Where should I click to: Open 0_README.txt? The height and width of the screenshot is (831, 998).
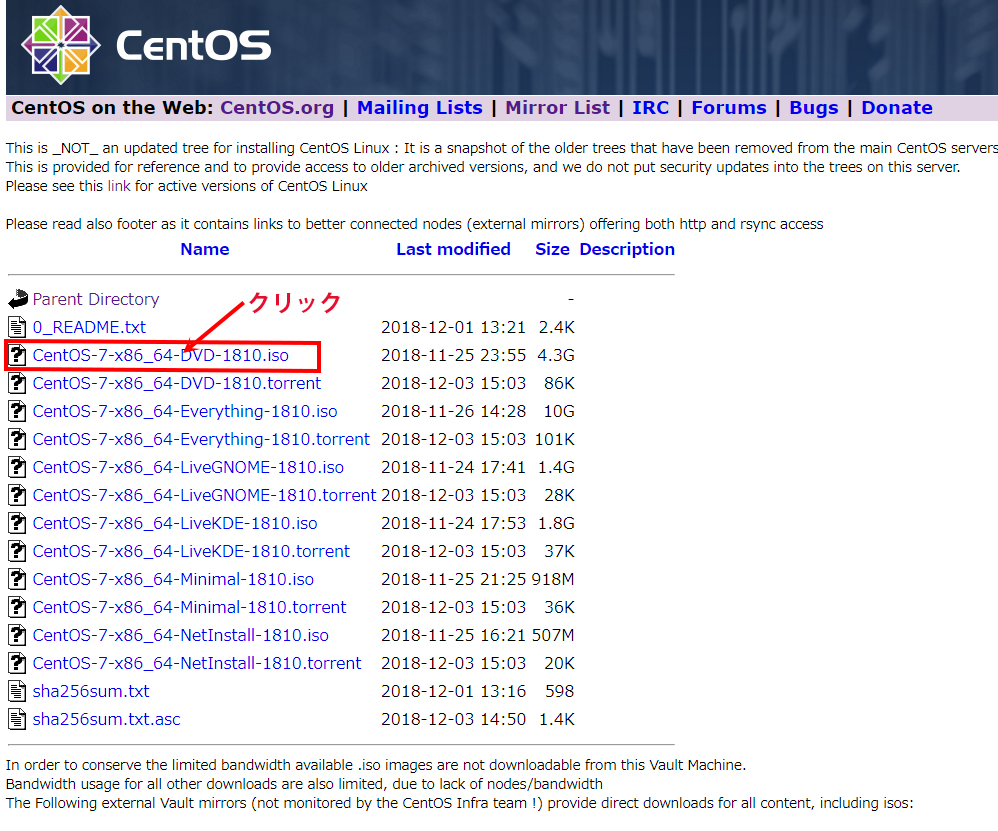point(89,327)
